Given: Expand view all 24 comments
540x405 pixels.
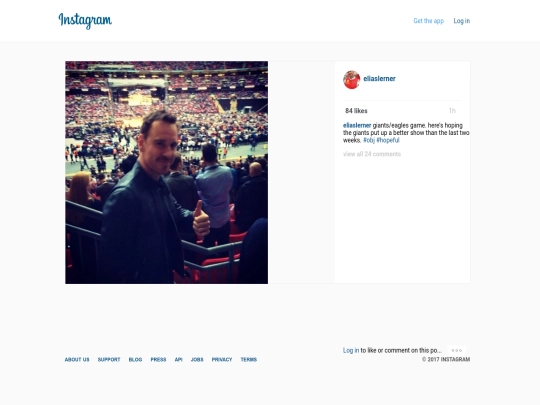Looking at the screenshot, I should click(372, 154).
